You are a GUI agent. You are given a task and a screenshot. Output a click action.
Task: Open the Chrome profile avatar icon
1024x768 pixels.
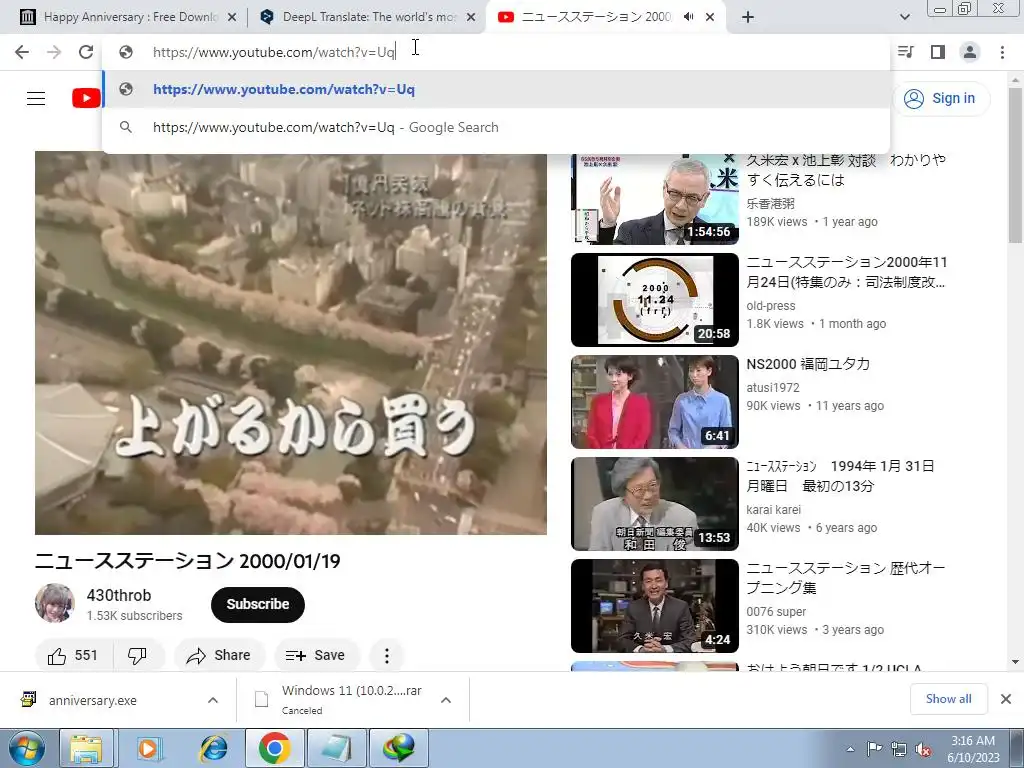(x=970, y=52)
